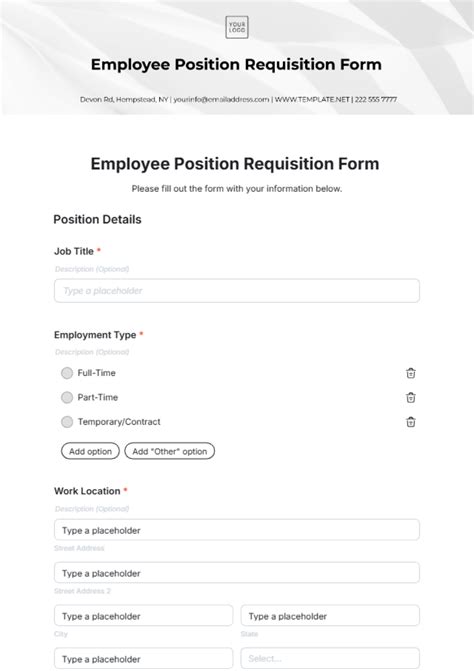Choose the Temporary/Contract radio button
The width and height of the screenshot is (474, 671).
click(x=67, y=422)
